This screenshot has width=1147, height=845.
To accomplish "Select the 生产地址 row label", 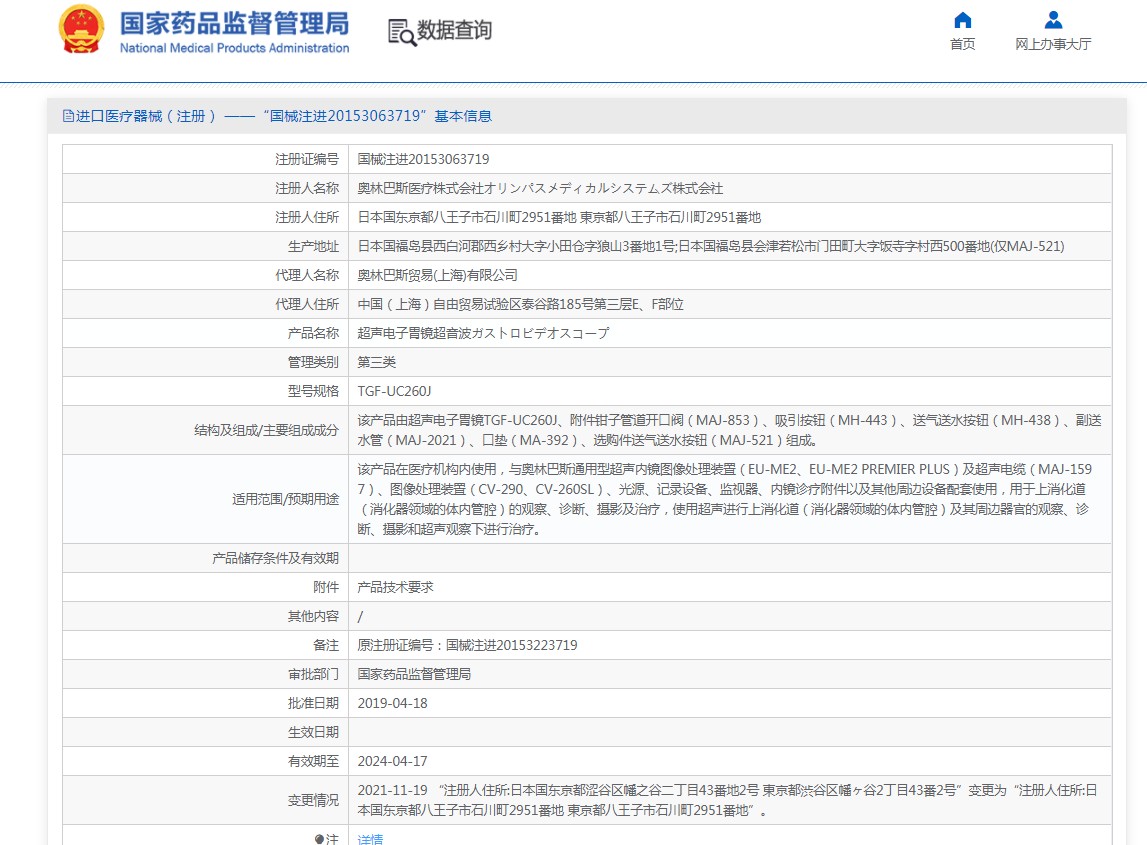I will click(314, 246).
